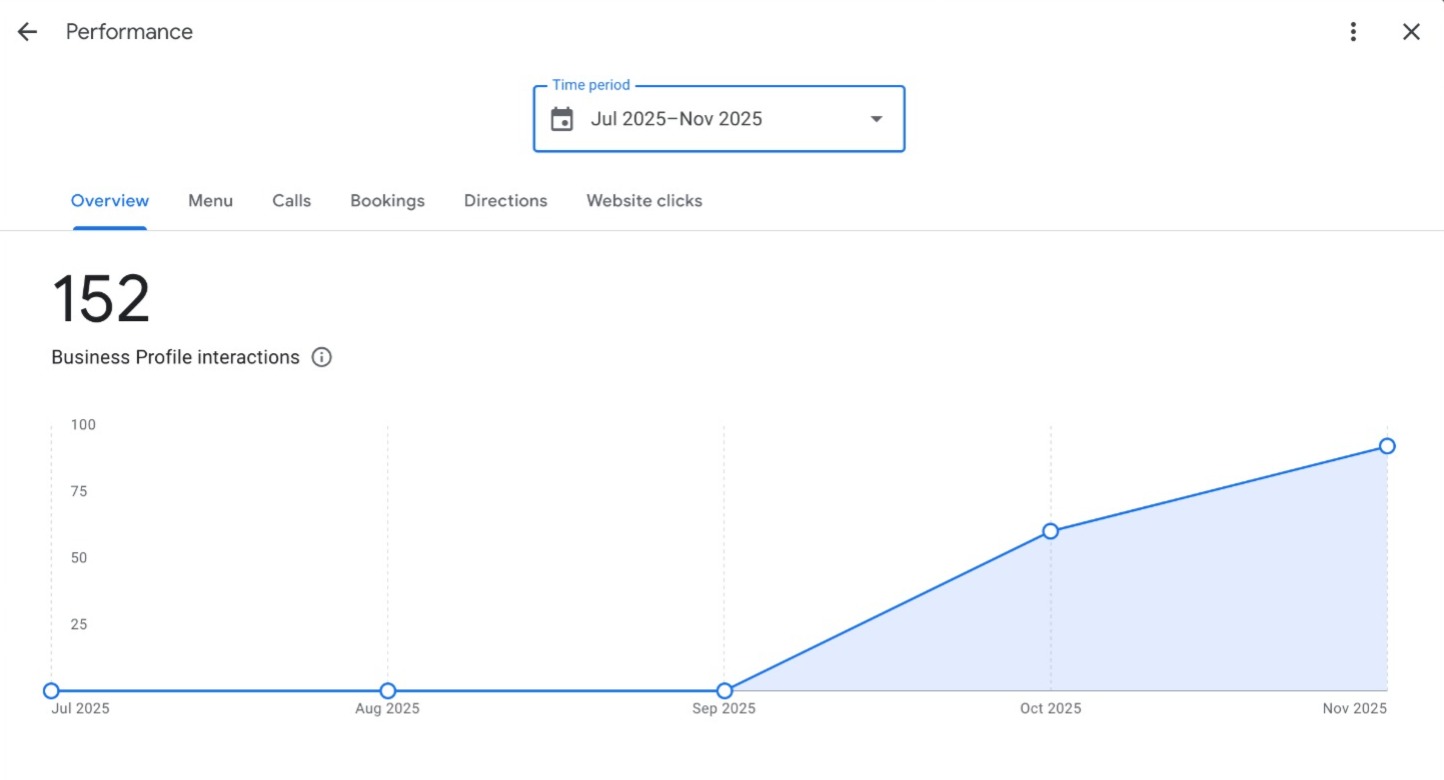Switch to the Menu tab
The width and height of the screenshot is (1444, 780).
click(x=210, y=201)
